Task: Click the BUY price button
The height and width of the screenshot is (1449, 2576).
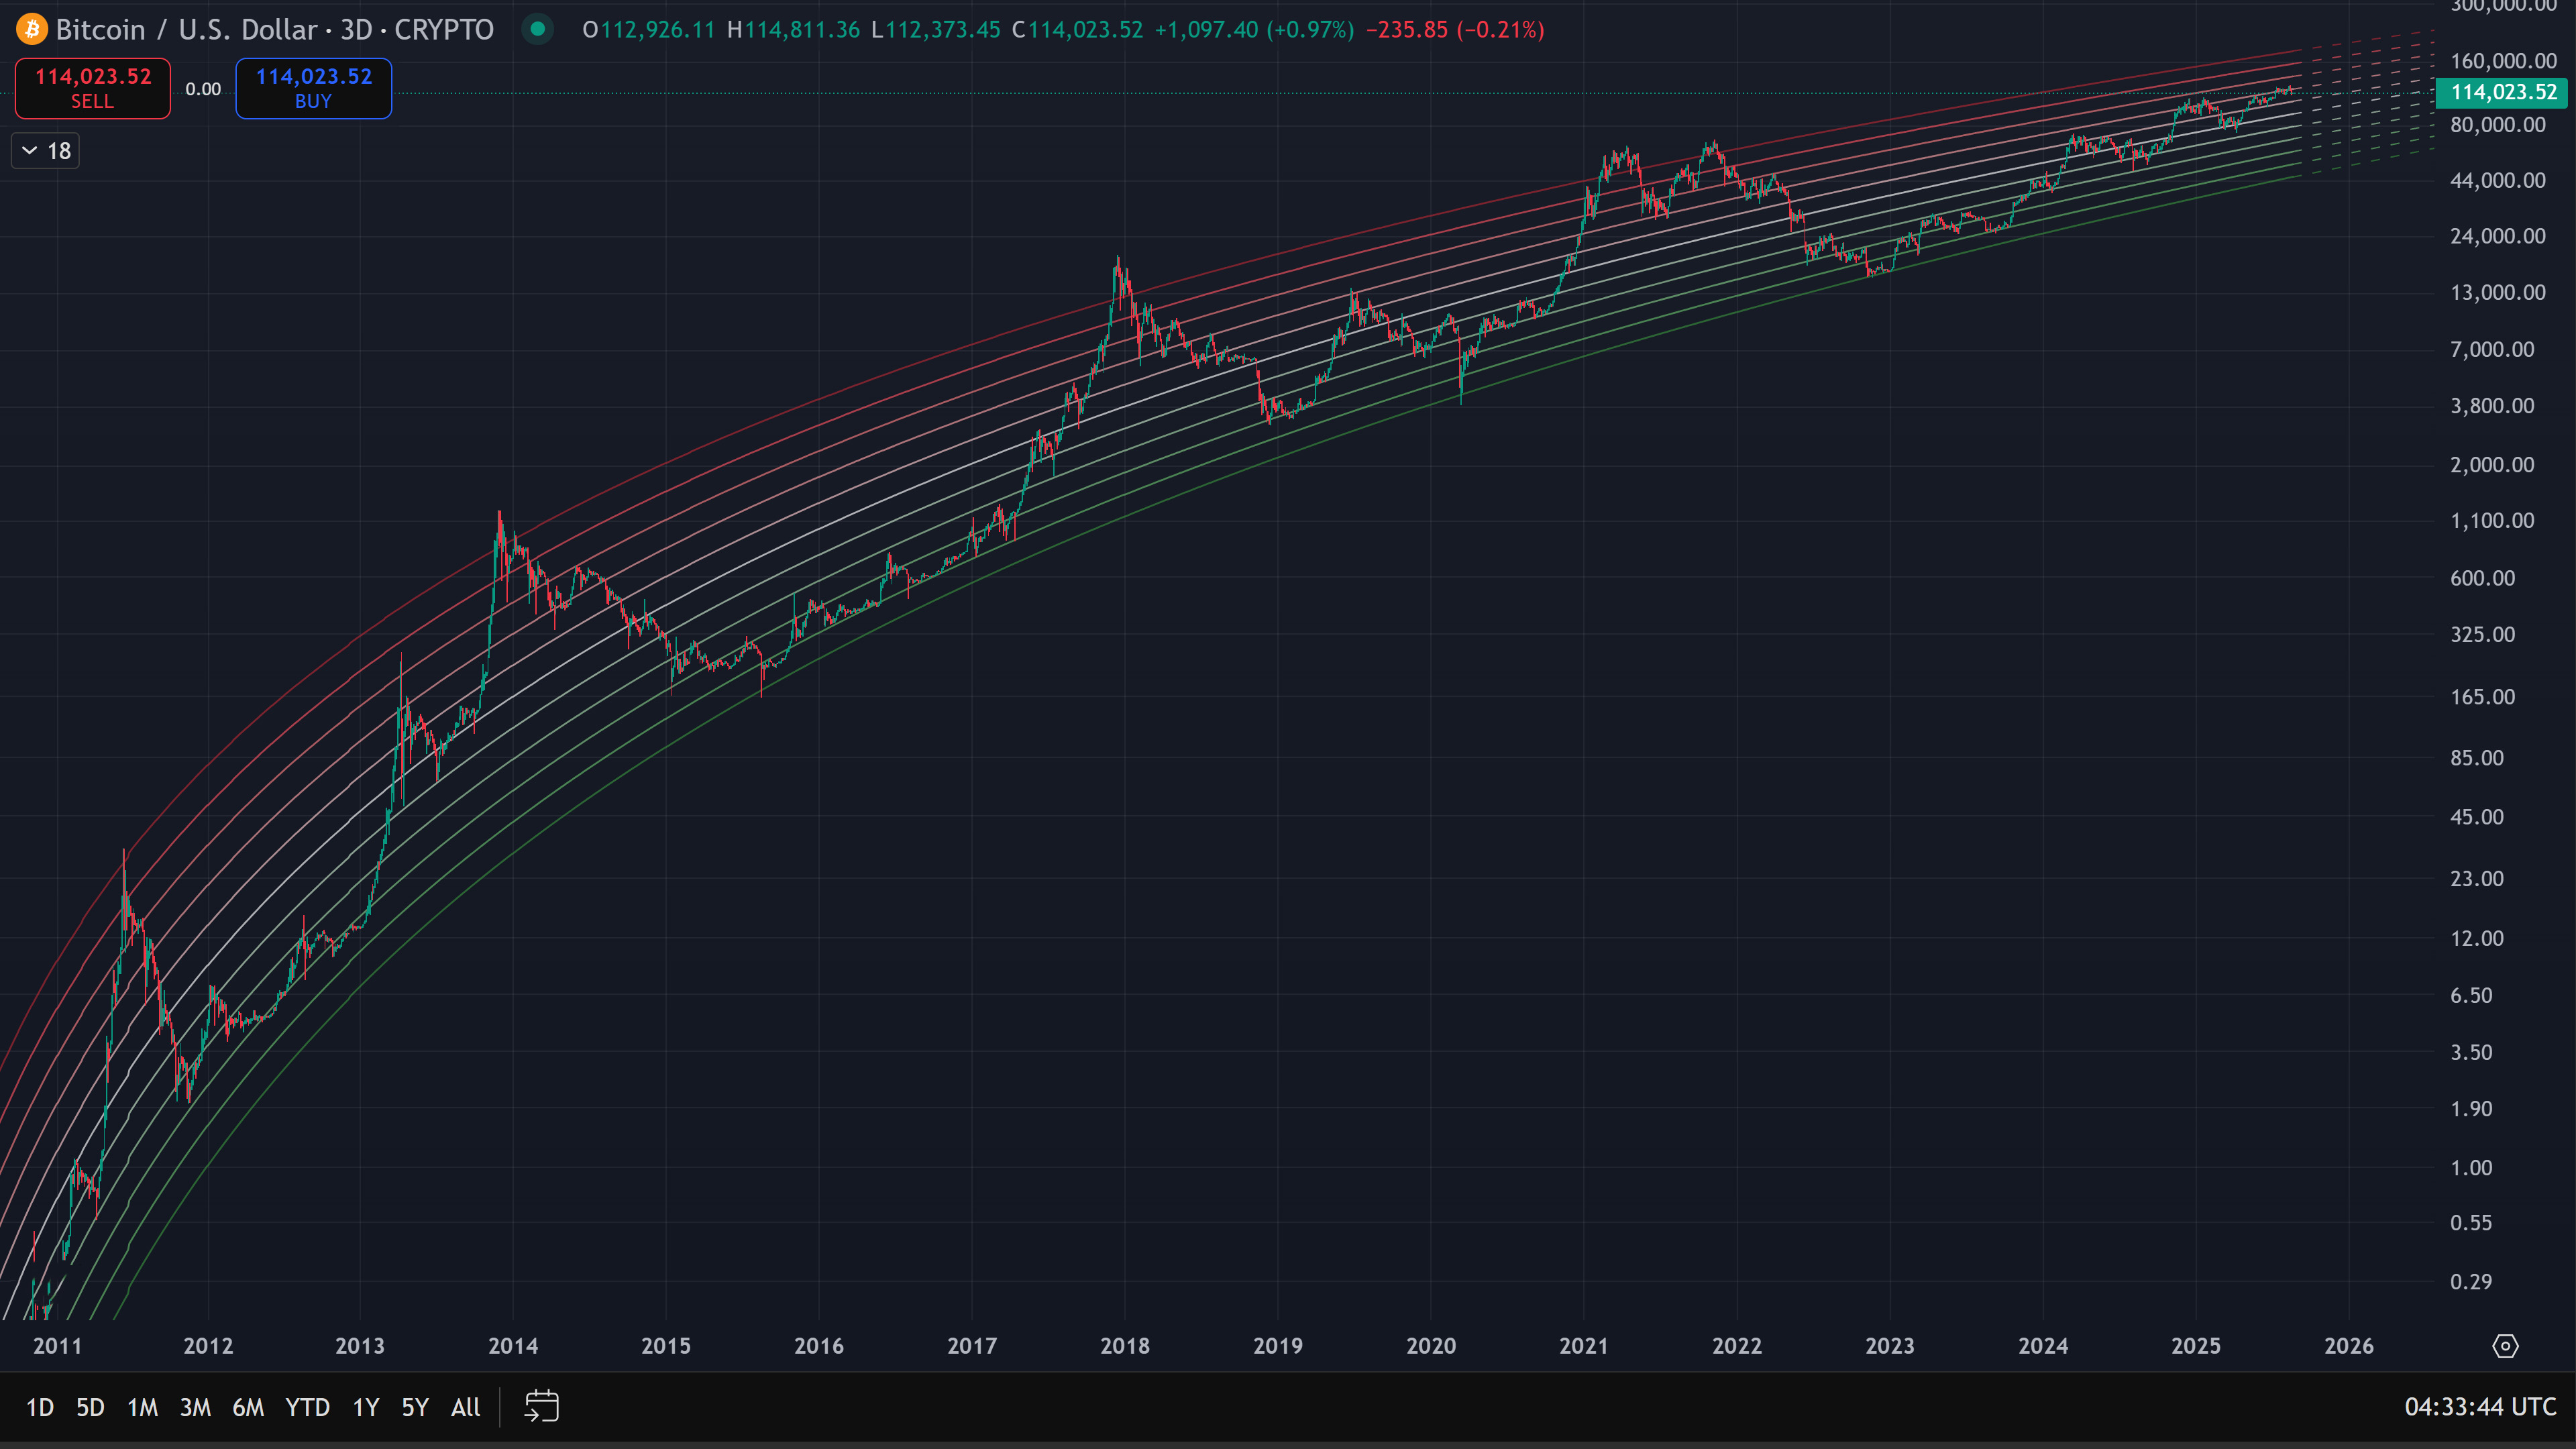Action: [x=313, y=88]
